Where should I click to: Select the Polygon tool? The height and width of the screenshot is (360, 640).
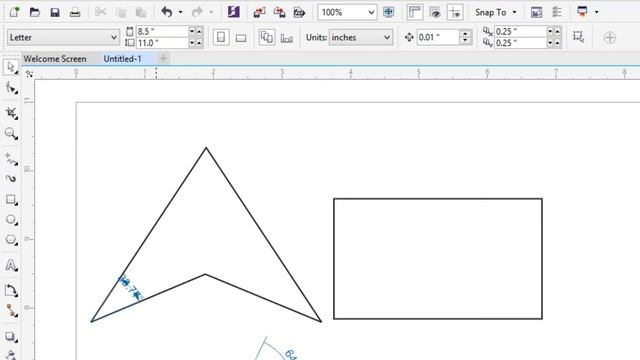[x=11, y=240]
